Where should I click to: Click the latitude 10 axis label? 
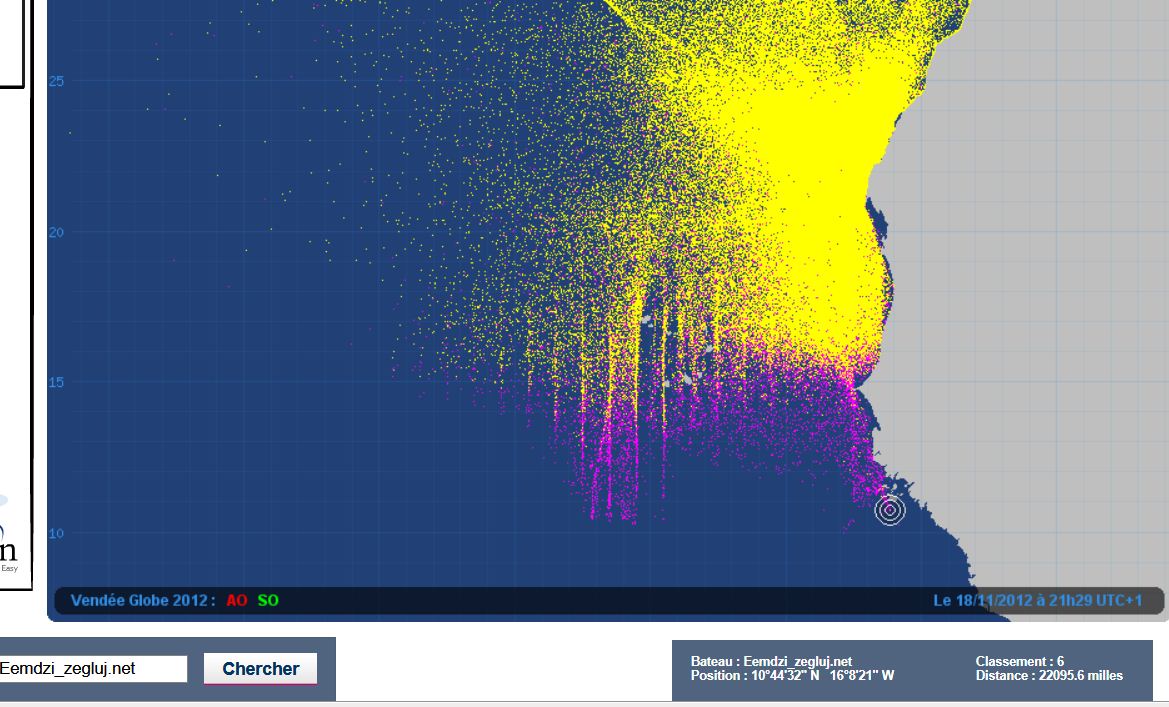coord(56,533)
